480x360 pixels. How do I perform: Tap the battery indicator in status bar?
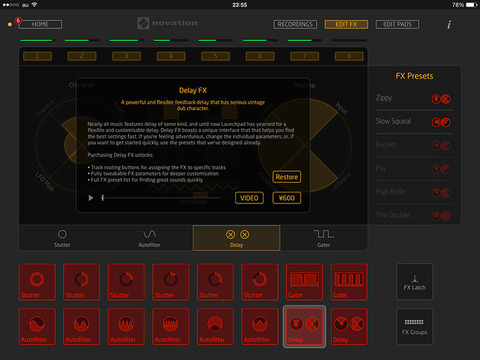(472, 5)
